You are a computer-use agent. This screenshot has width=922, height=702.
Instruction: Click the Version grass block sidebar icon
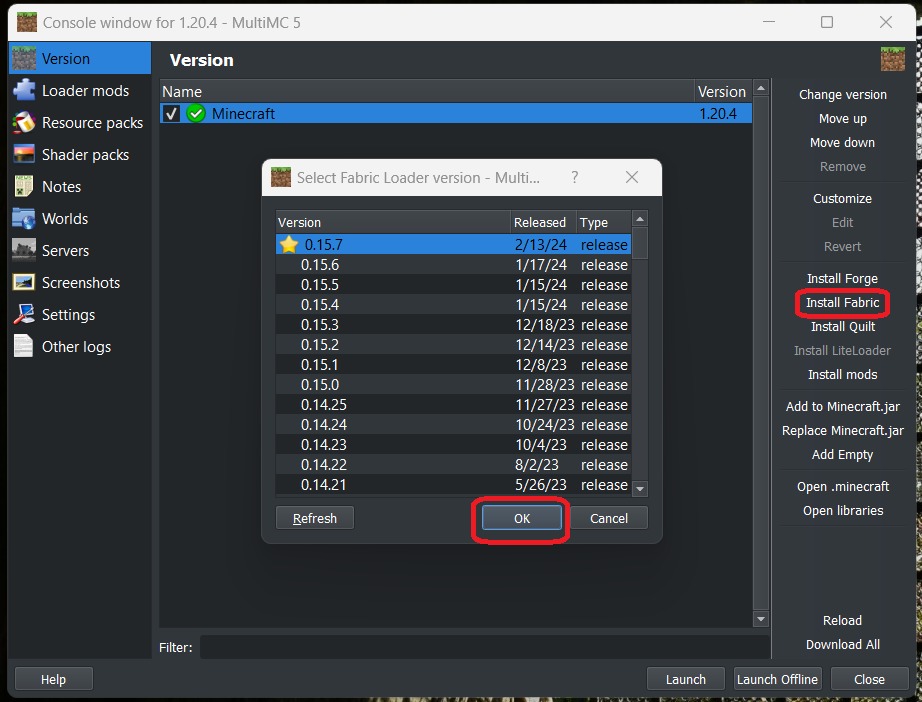[24, 58]
